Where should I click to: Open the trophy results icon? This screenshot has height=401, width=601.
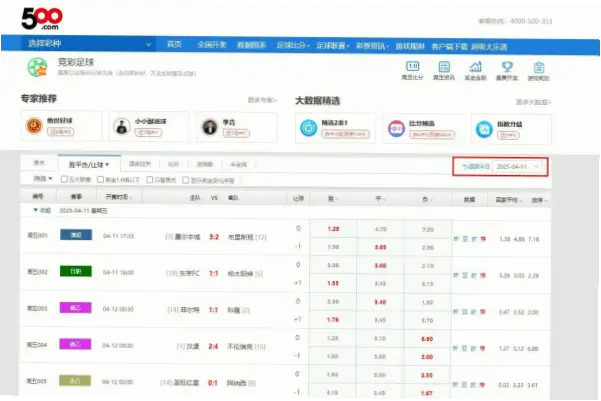[x=507, y=67]
